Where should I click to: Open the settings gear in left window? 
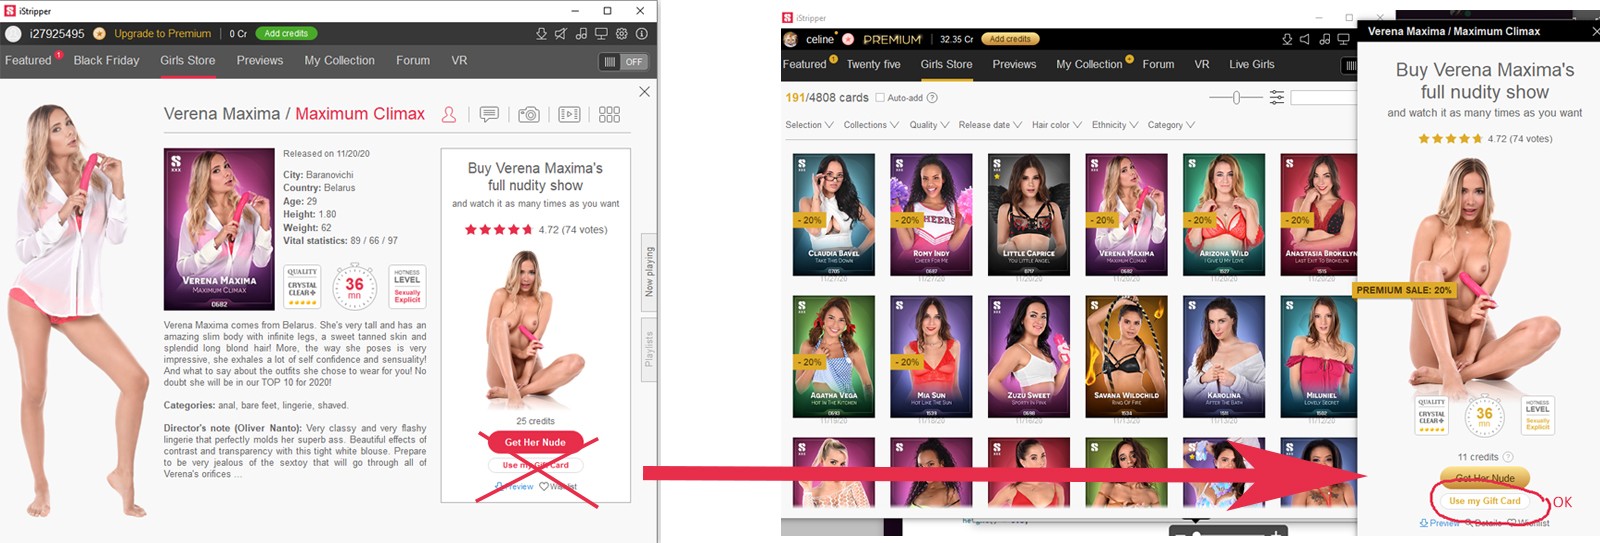tap(621, 34)
